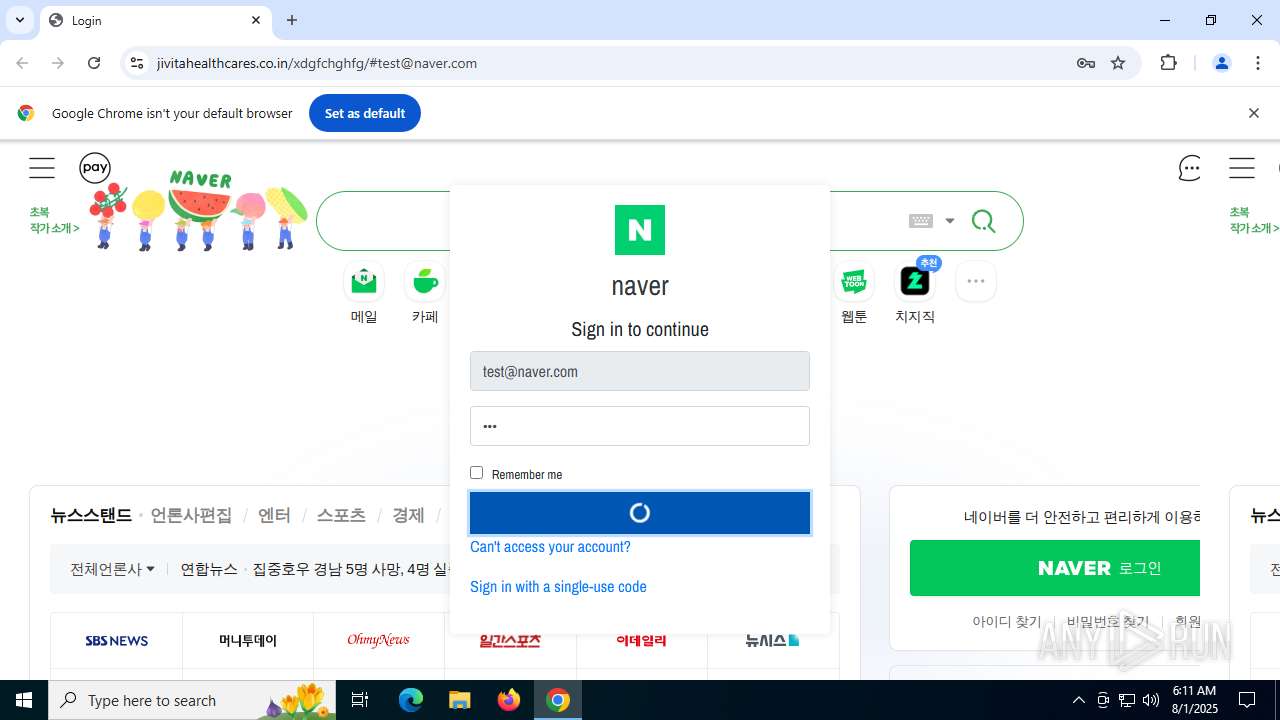Click the email field showing test@naver.com

coord(640,371)
